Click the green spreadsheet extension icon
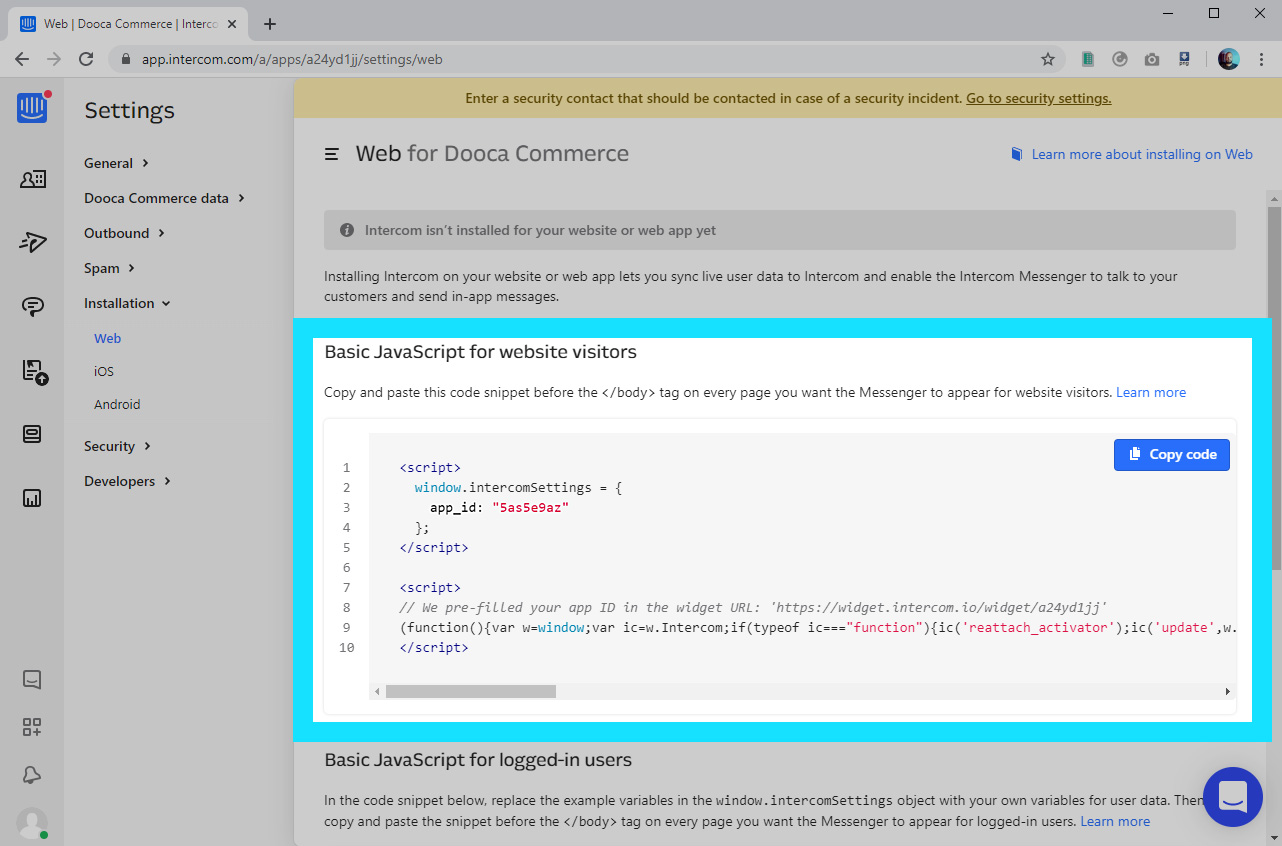The image size is (1282, 846). click(x=1088, y=59)
